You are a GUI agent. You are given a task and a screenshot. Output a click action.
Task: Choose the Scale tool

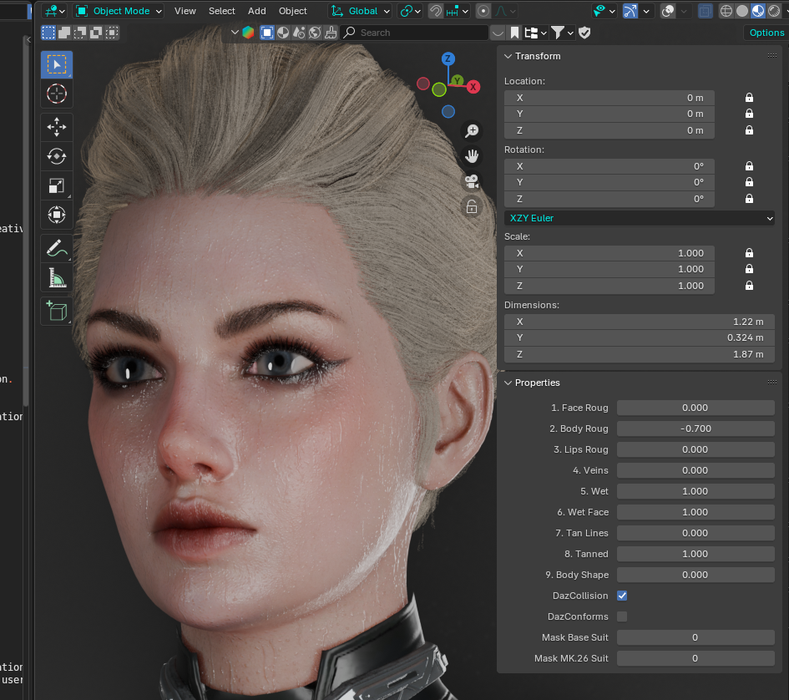[57, 185]
